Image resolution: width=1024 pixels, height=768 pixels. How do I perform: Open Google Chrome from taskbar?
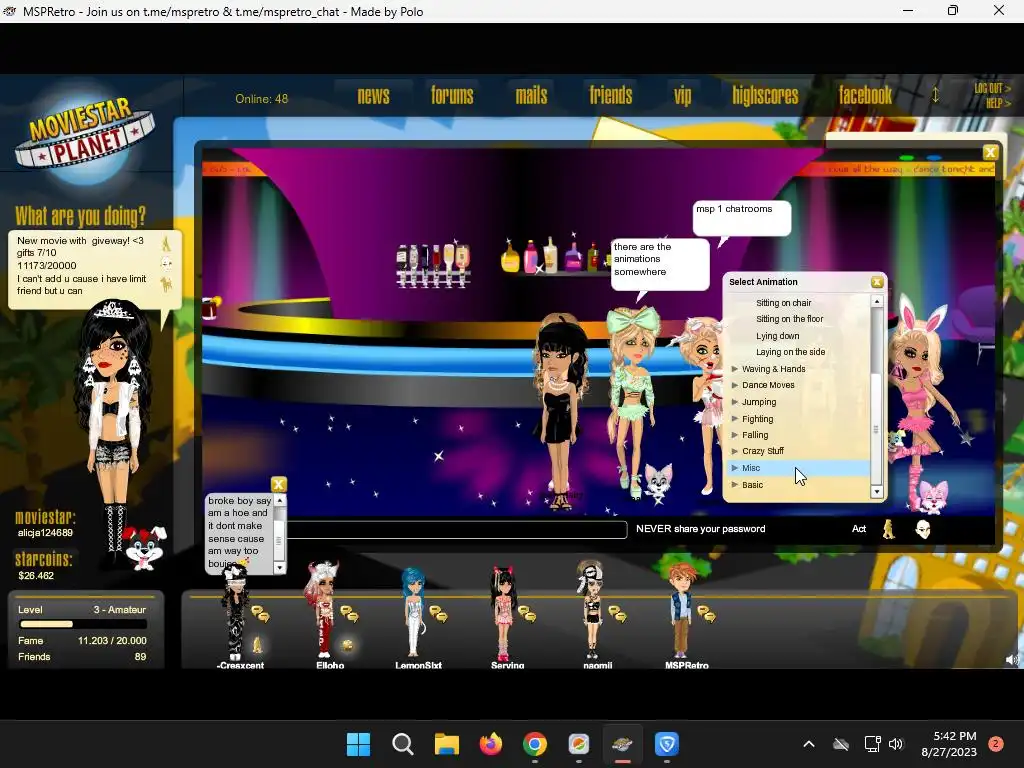coord(535,744)
